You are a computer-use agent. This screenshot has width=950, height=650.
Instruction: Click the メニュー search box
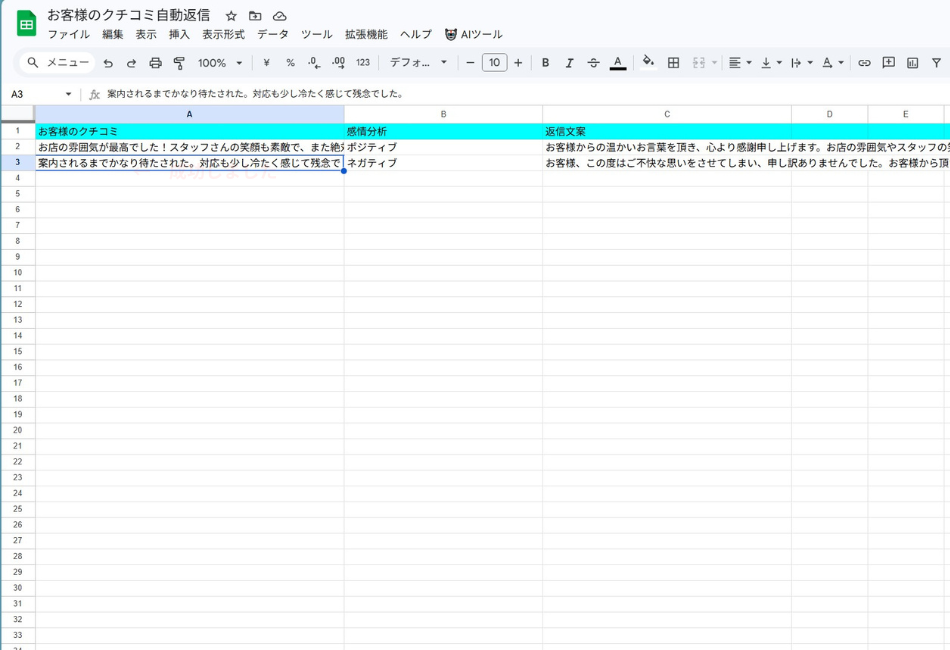pyautogui.click(x=59, y=63)
